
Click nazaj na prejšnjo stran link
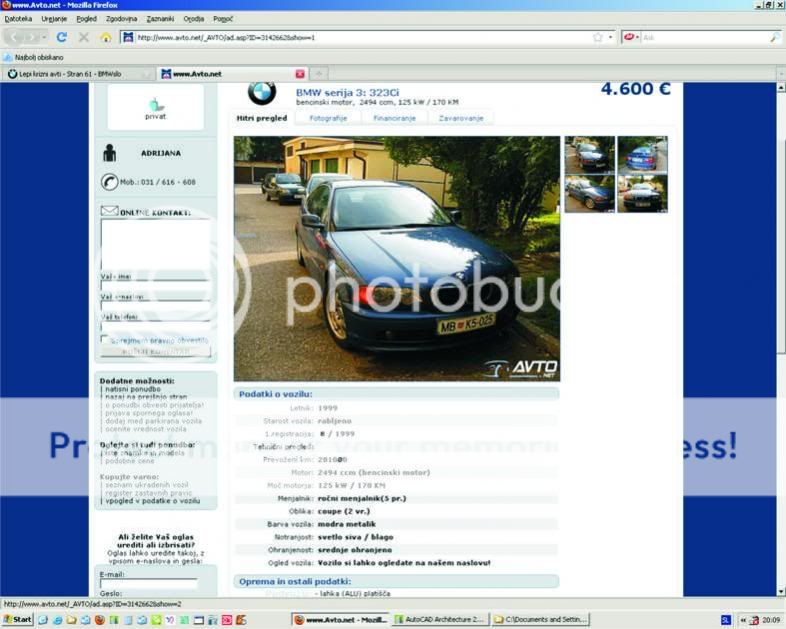pos(146,396)
